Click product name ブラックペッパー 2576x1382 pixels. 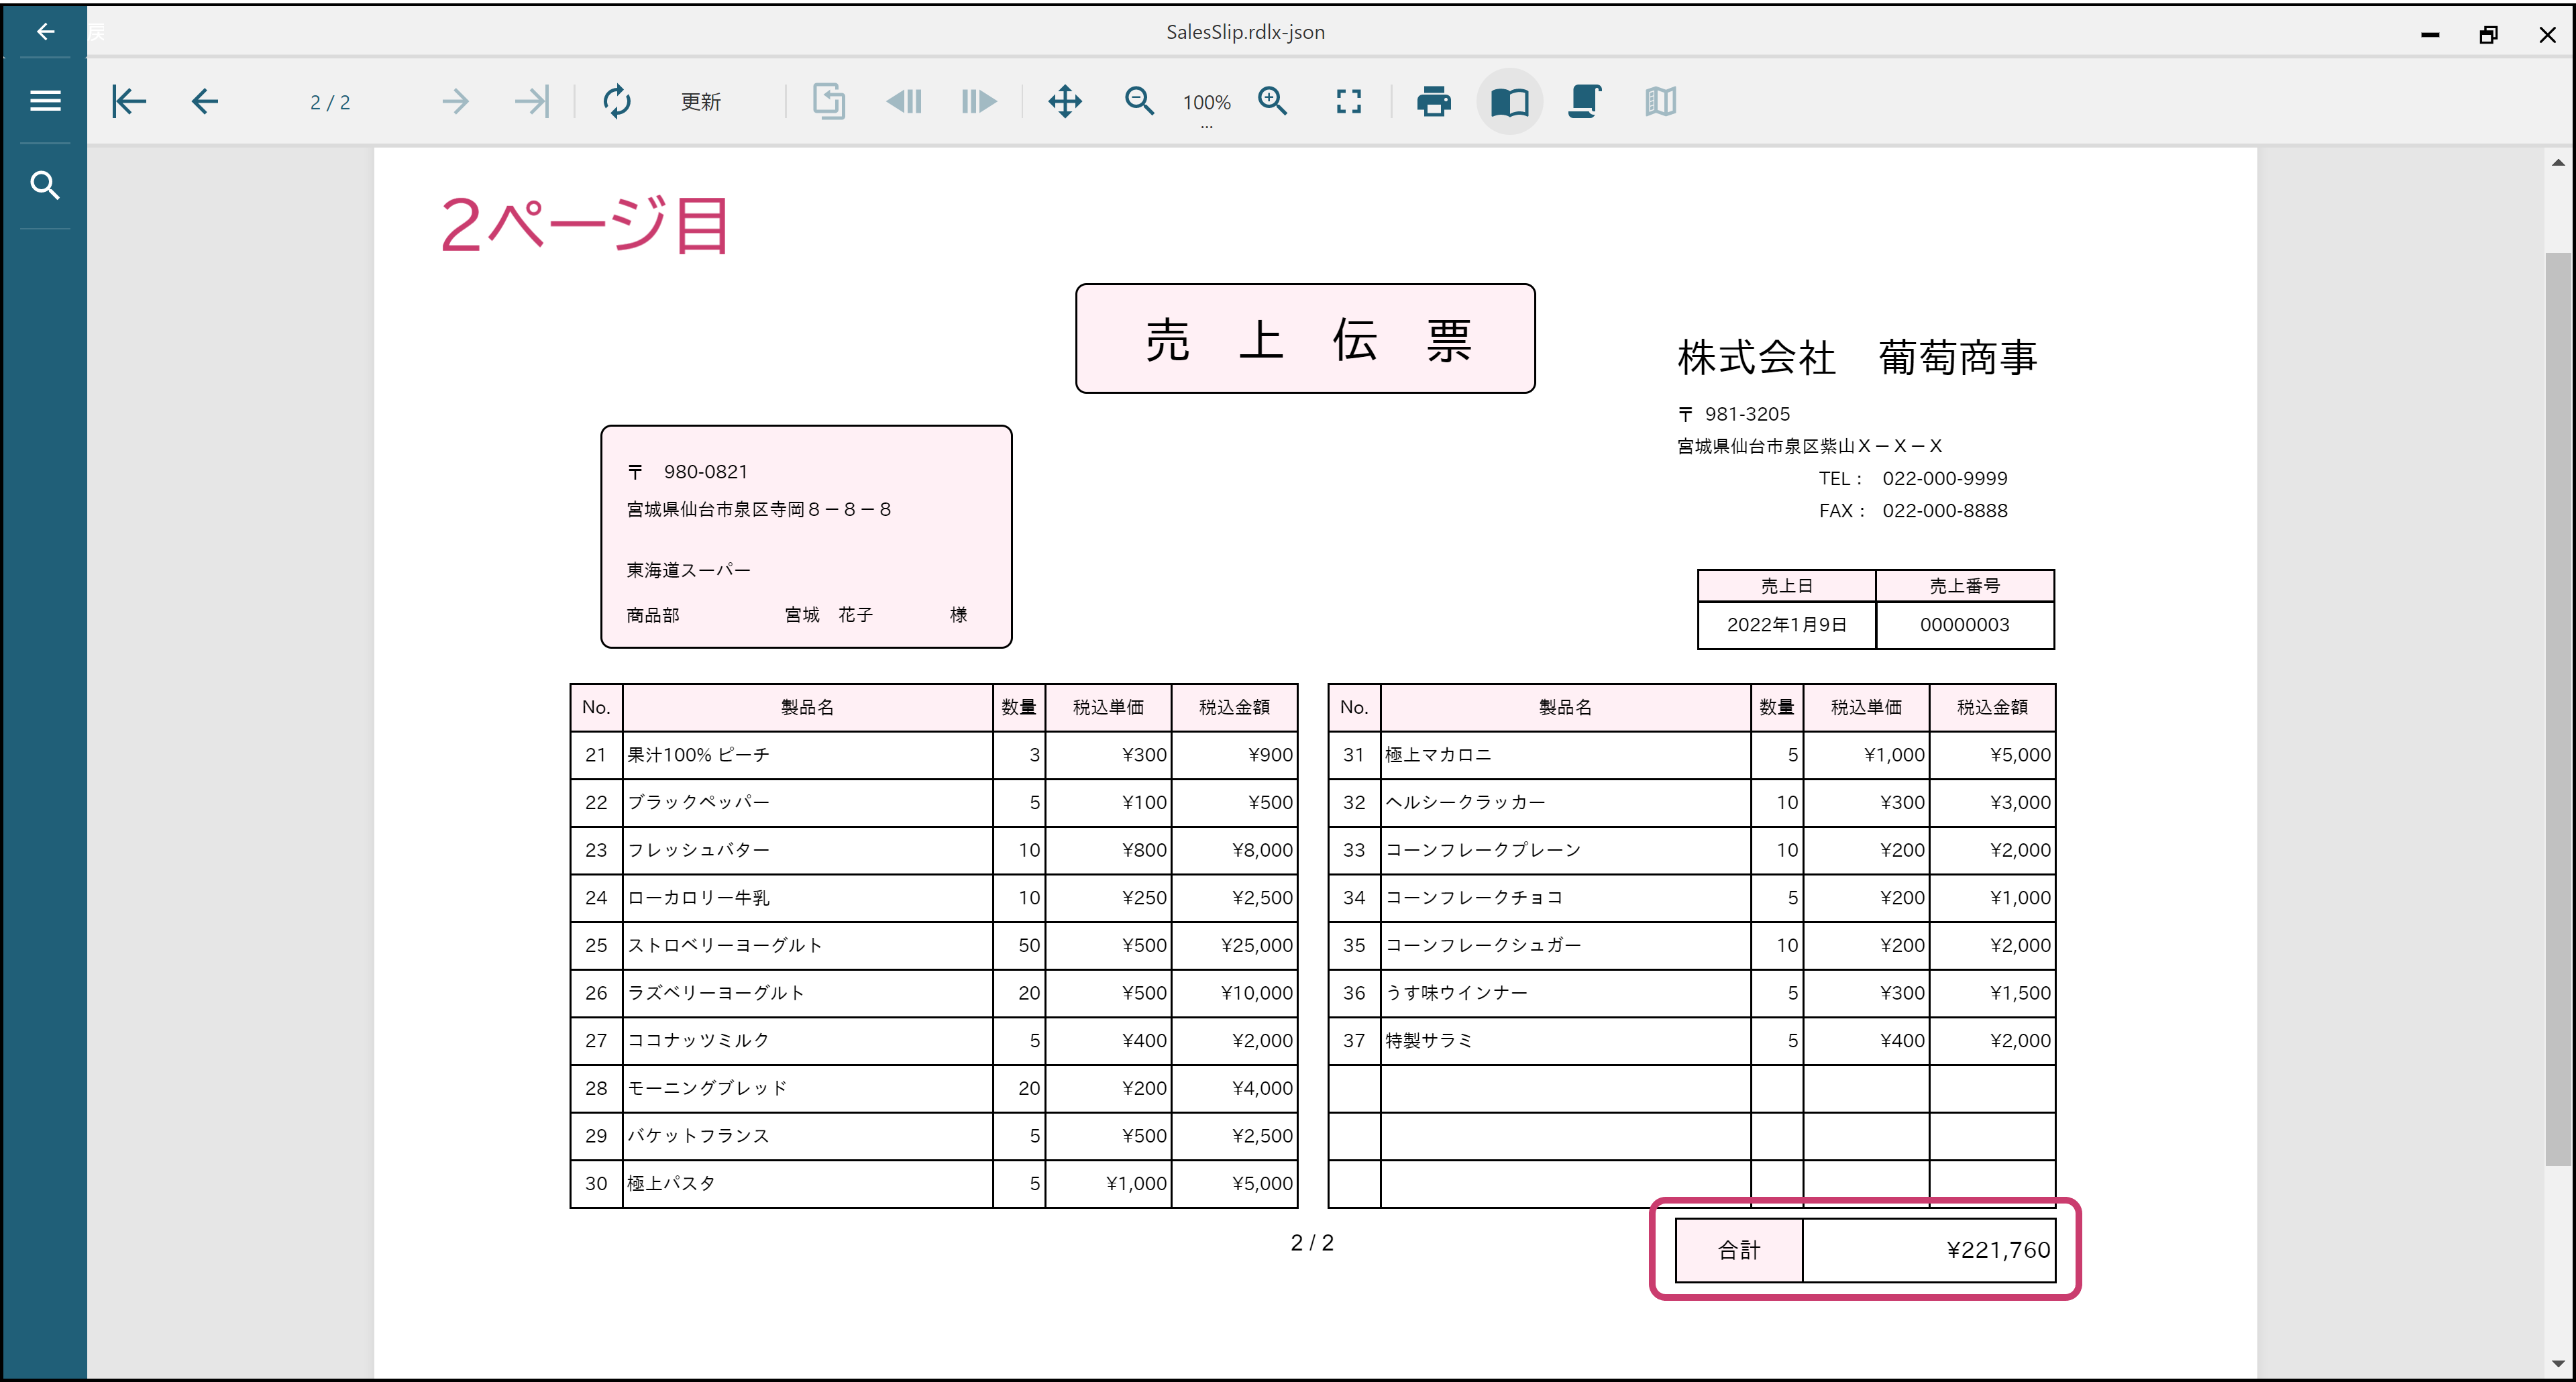698,802
